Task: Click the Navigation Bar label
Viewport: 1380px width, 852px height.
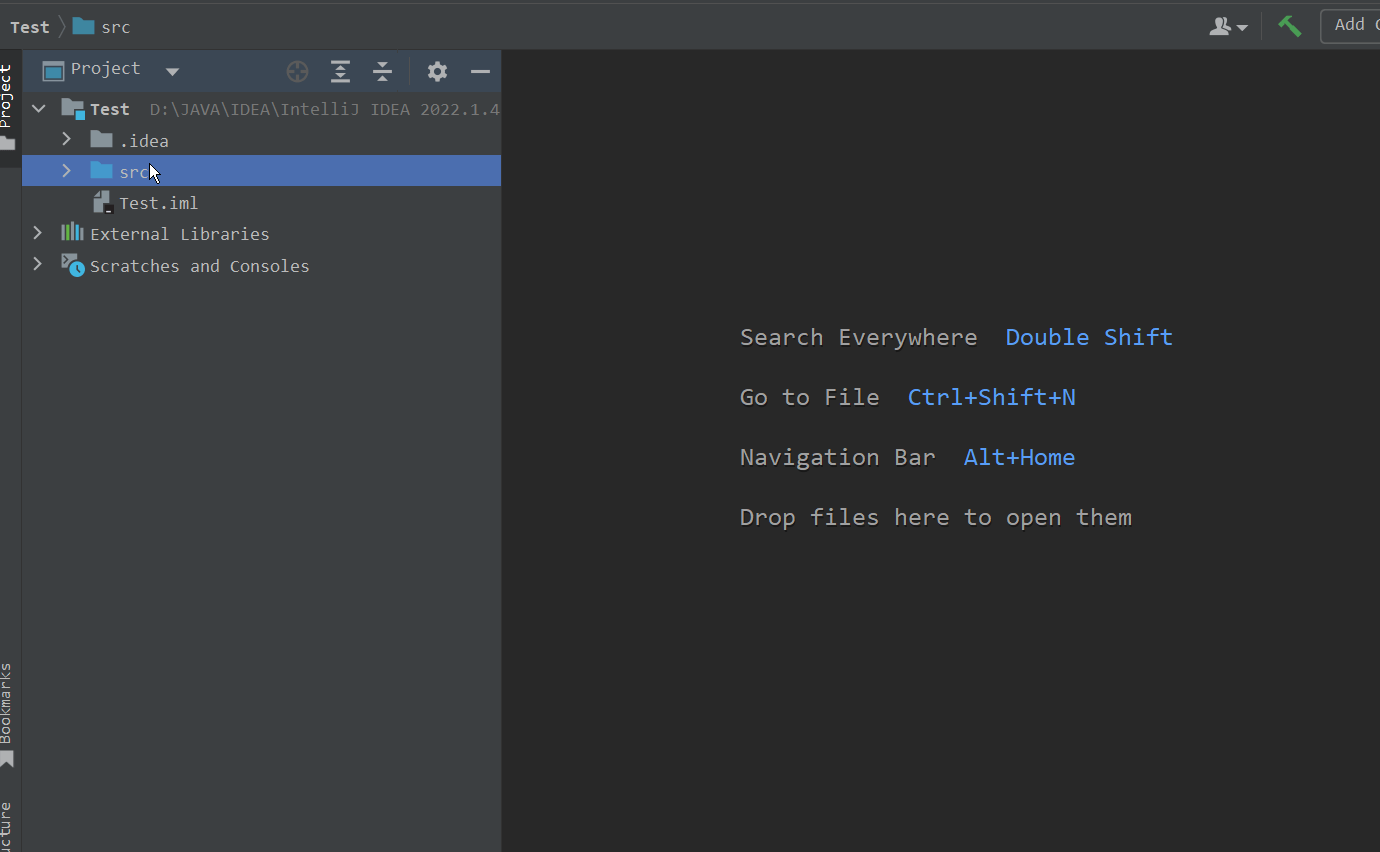Action: coord(837,457)
